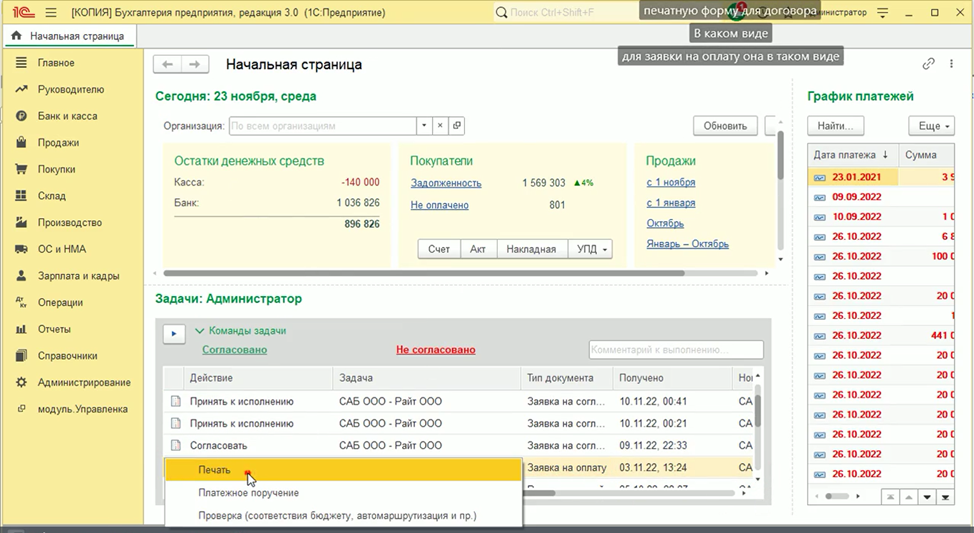The height and width of the screenshot is (533, 974).
Task: Open the Отчеты chart icon
Action: pyautogui.click(x=21, y=329)
